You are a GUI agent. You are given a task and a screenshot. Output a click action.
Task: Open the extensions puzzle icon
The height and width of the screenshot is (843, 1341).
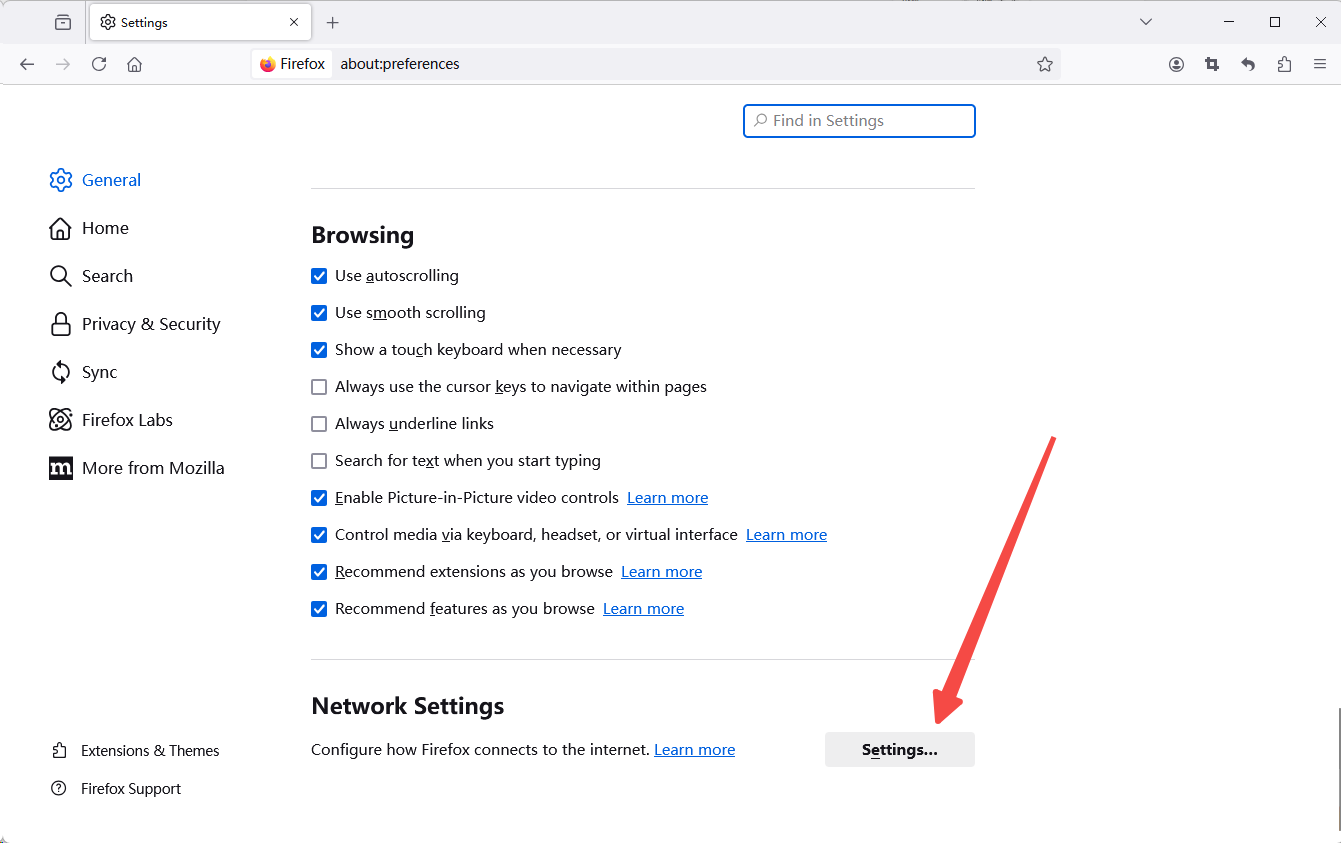(1284, 64)
